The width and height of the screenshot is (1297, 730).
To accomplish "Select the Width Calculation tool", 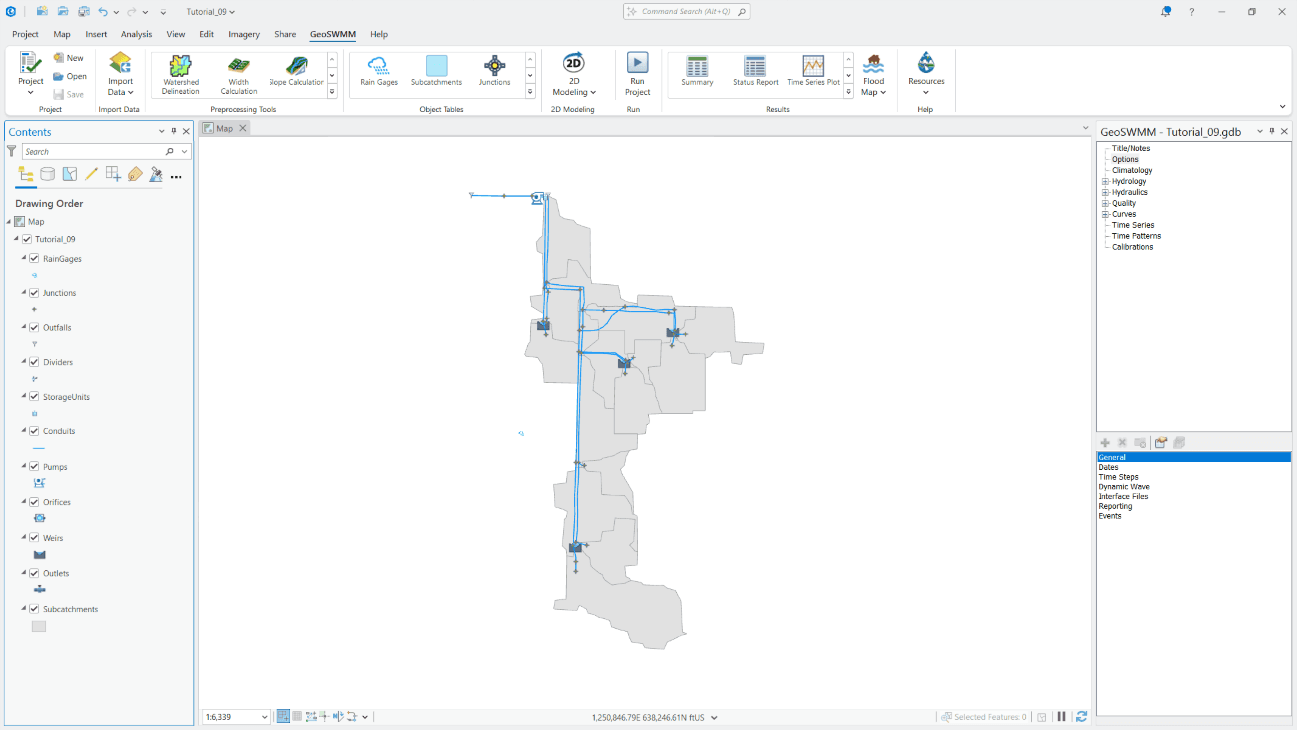I will [x=238, y=73].
